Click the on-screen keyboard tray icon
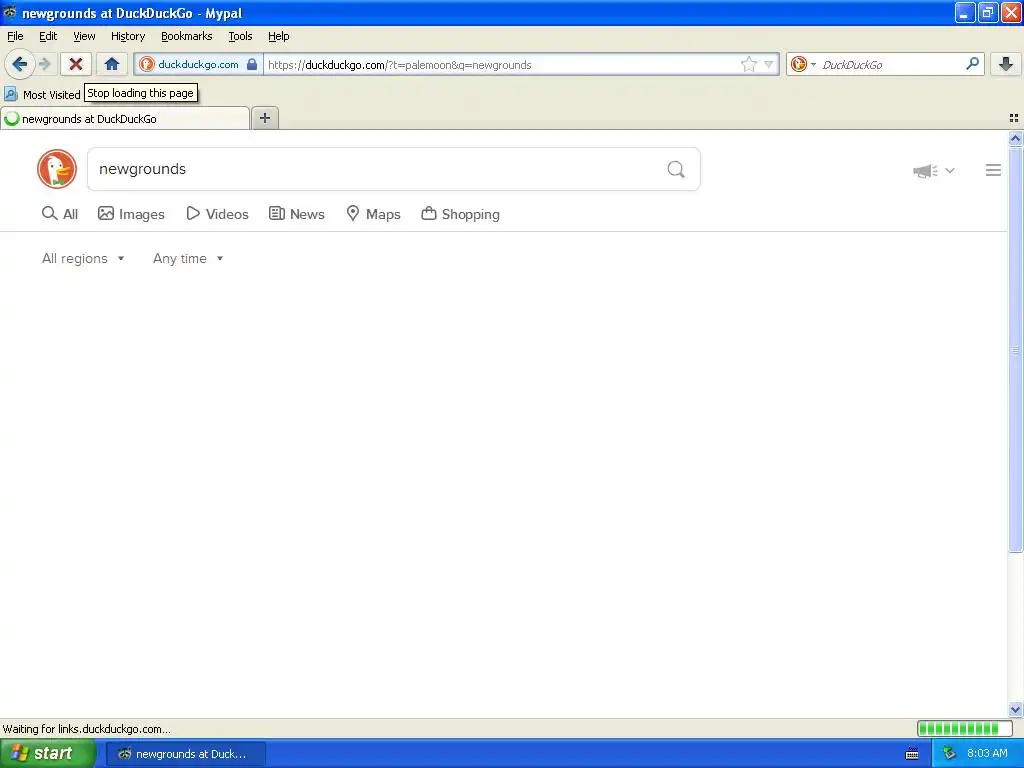Image resolution: width=1024 pixels, height=768 pixels. coord(912,754)
